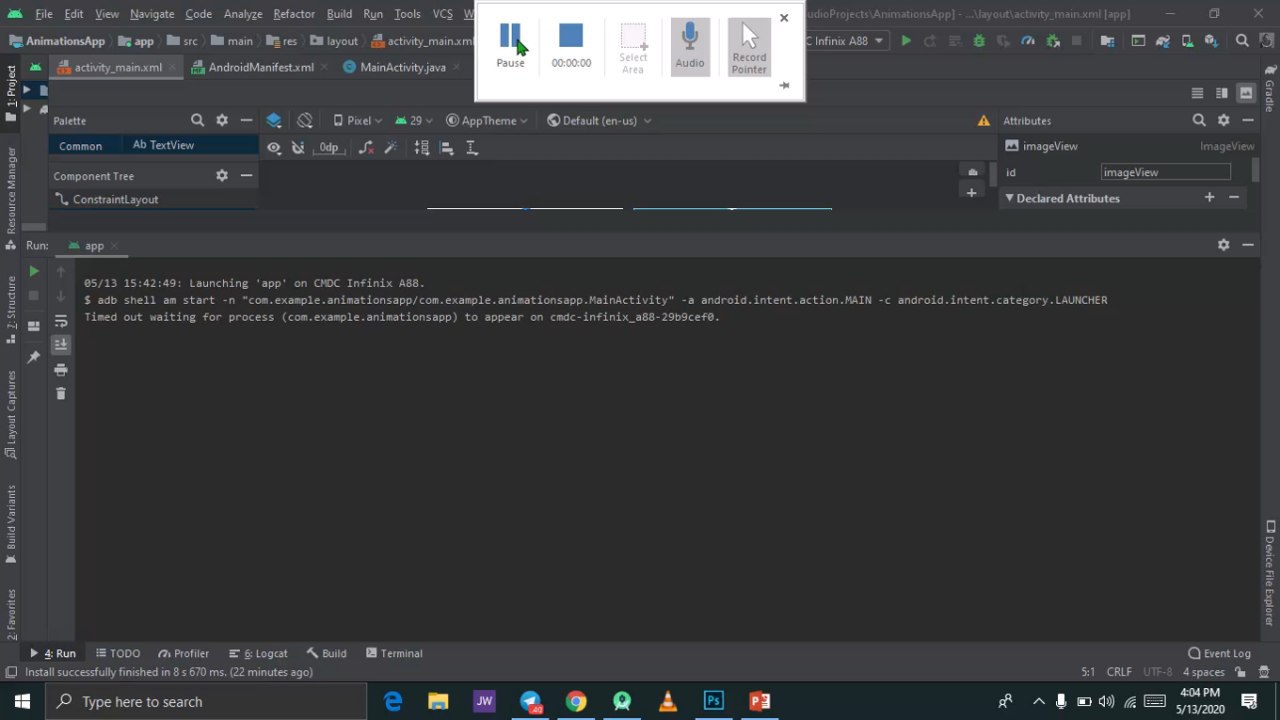Open the AppTheme dropdown
The height and width of the screenshot is (720, 1280).
click(487, 120)
